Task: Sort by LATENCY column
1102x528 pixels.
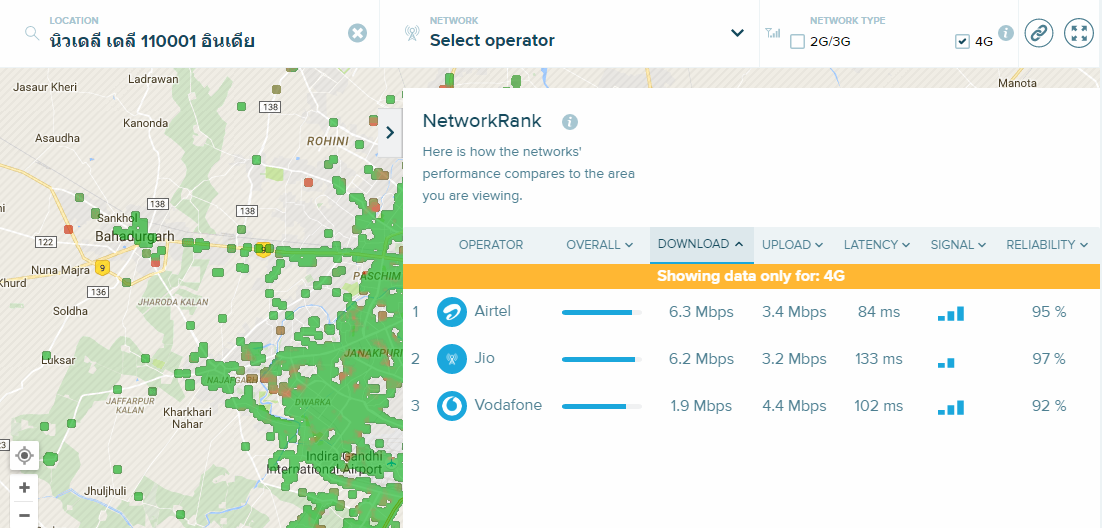Action: 877,245
